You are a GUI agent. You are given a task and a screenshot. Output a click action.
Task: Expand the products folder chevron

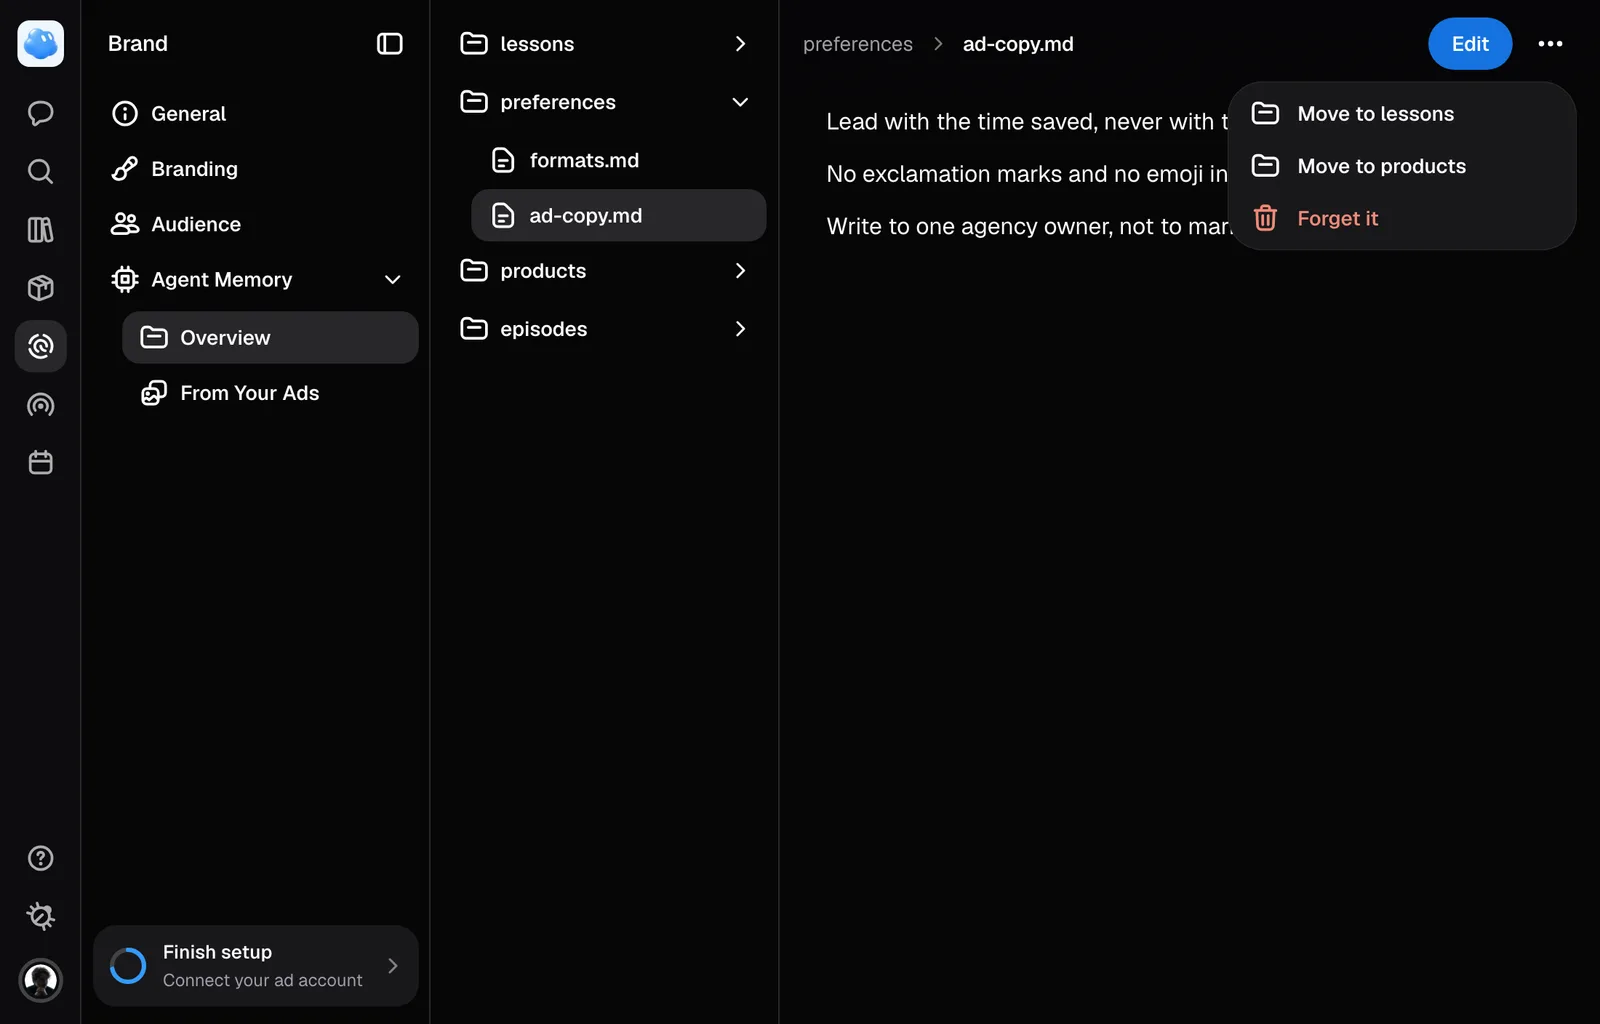740,271
